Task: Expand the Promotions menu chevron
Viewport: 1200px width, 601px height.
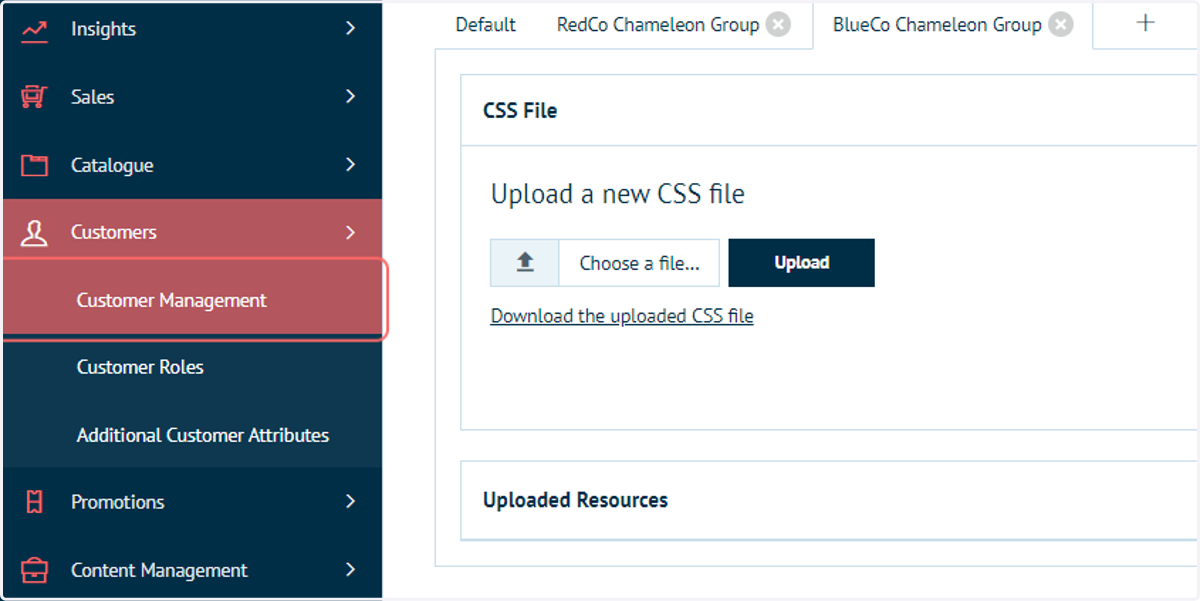Action: (x=350, y=501)
